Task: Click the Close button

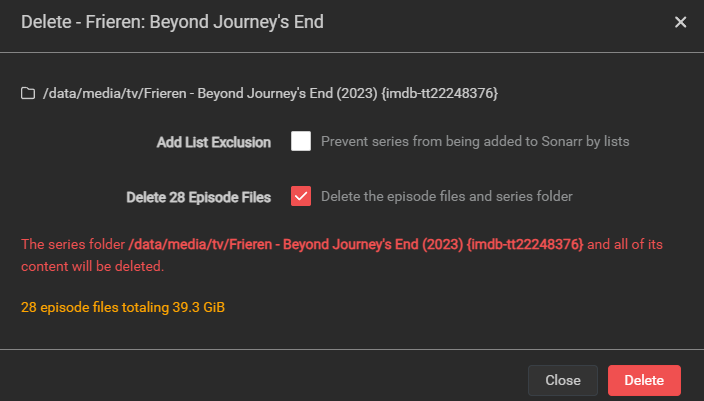Action: point(563,380)
